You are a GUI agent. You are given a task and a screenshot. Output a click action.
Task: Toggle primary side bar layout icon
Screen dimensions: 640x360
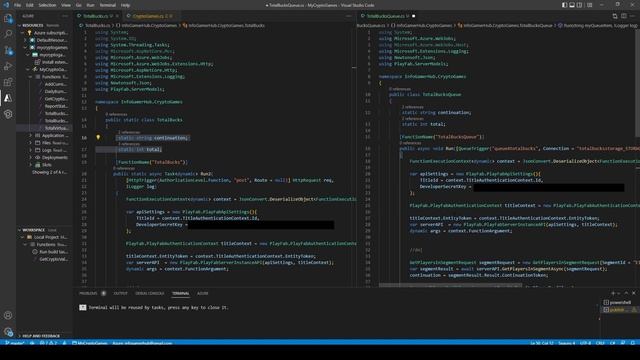coord(564,5)
